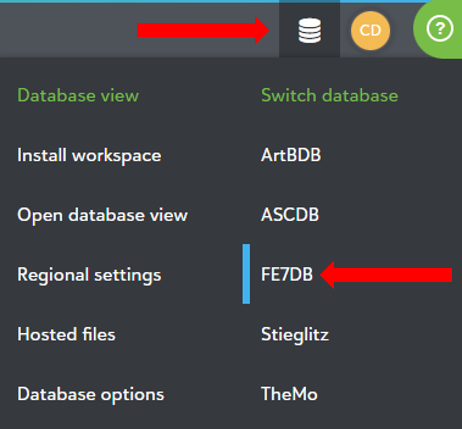The image size is (462, 429).
Task: Choose Open database view option
Action: coord(102,215)
